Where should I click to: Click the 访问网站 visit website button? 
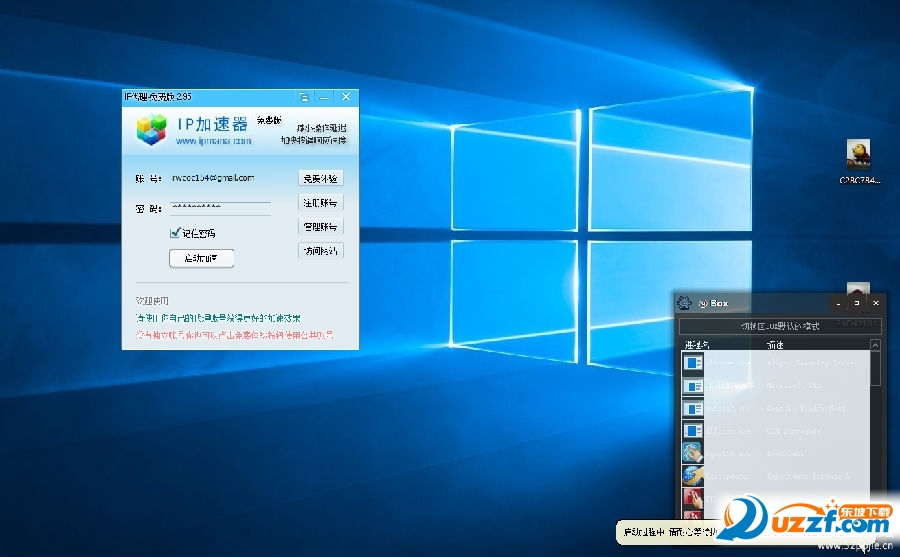coord(321,251)
